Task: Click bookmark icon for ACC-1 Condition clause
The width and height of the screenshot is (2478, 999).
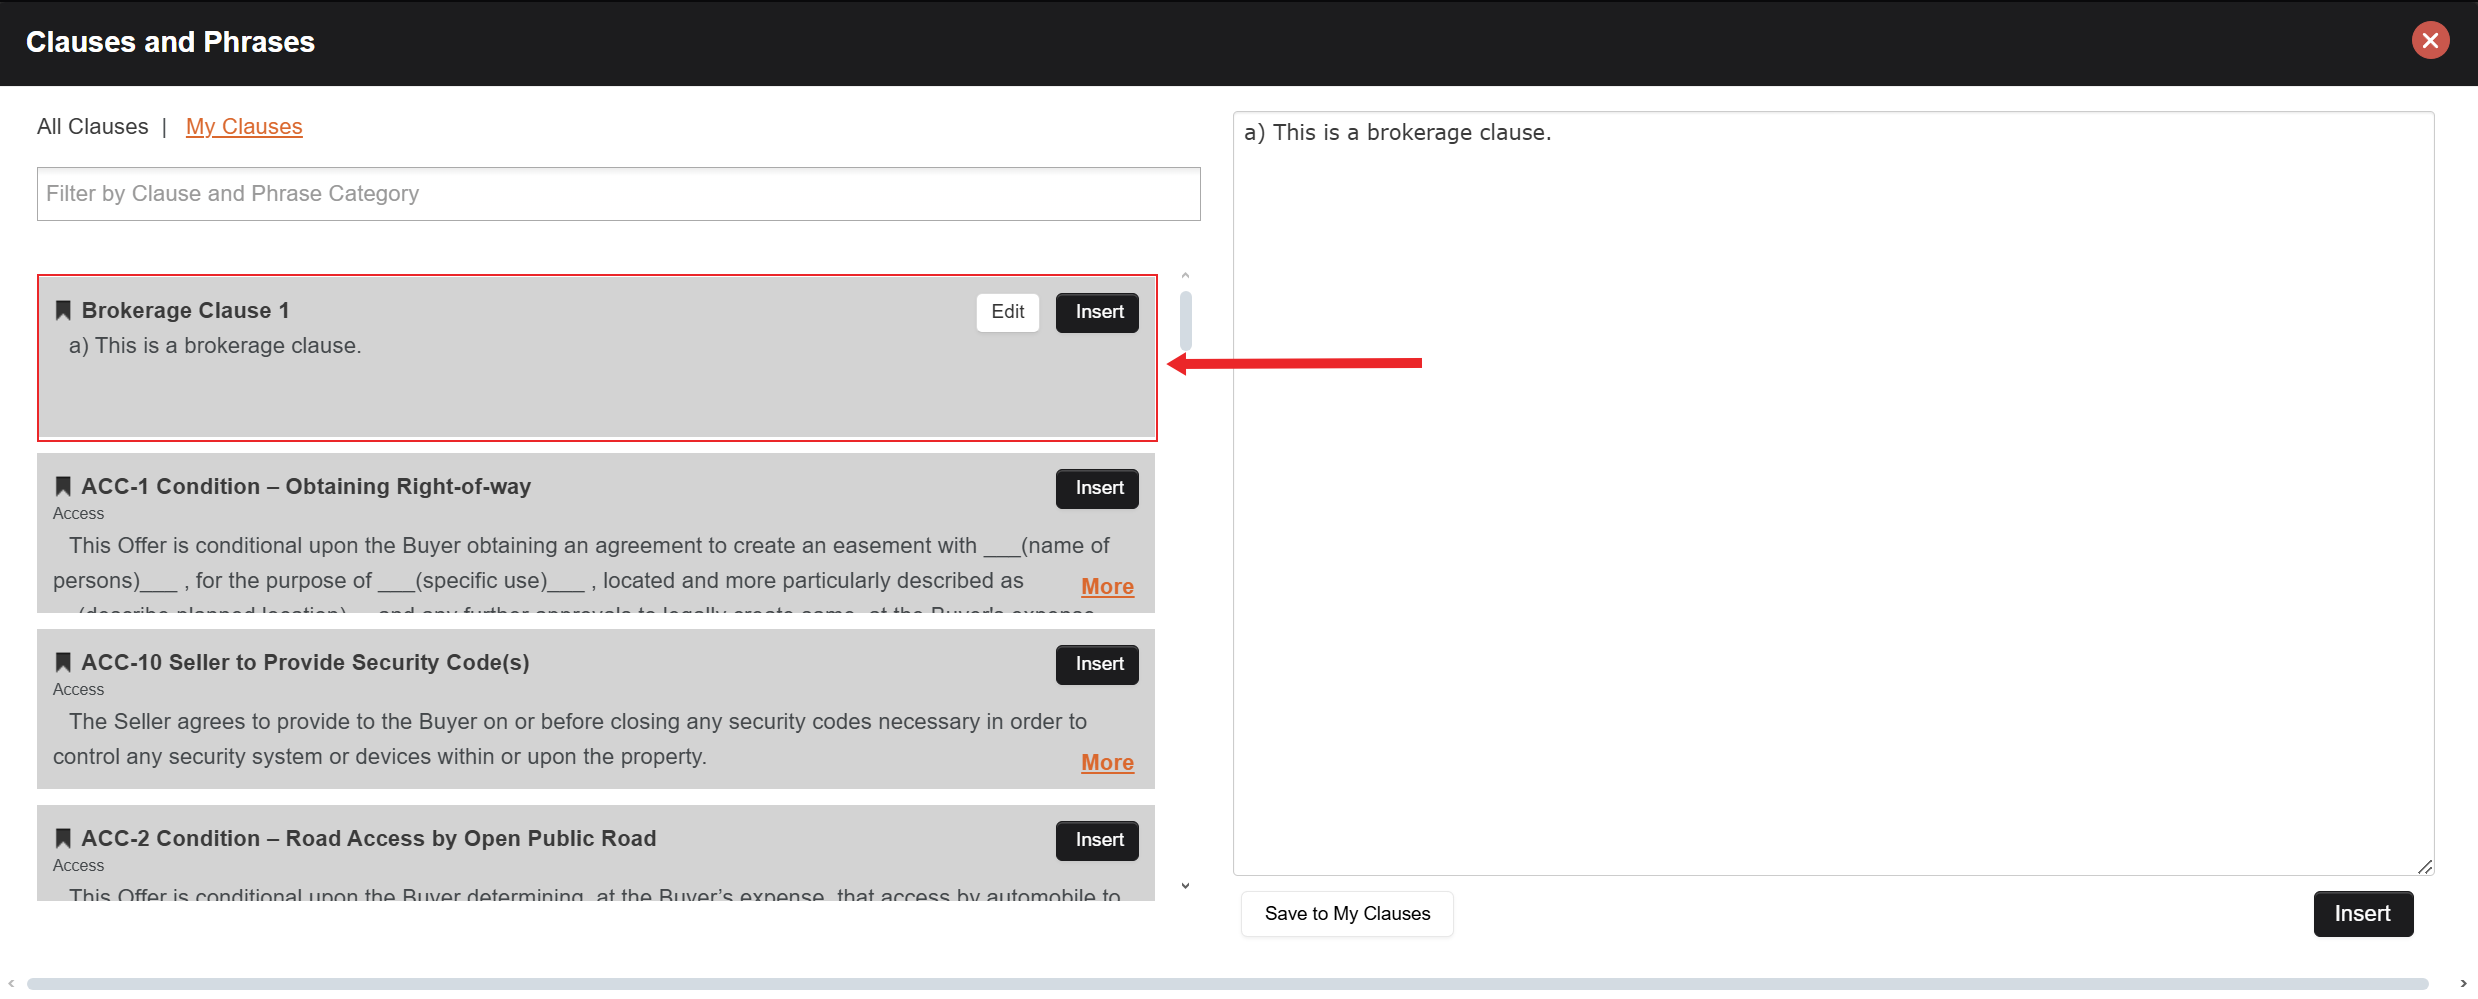Action: pos(63,487)
